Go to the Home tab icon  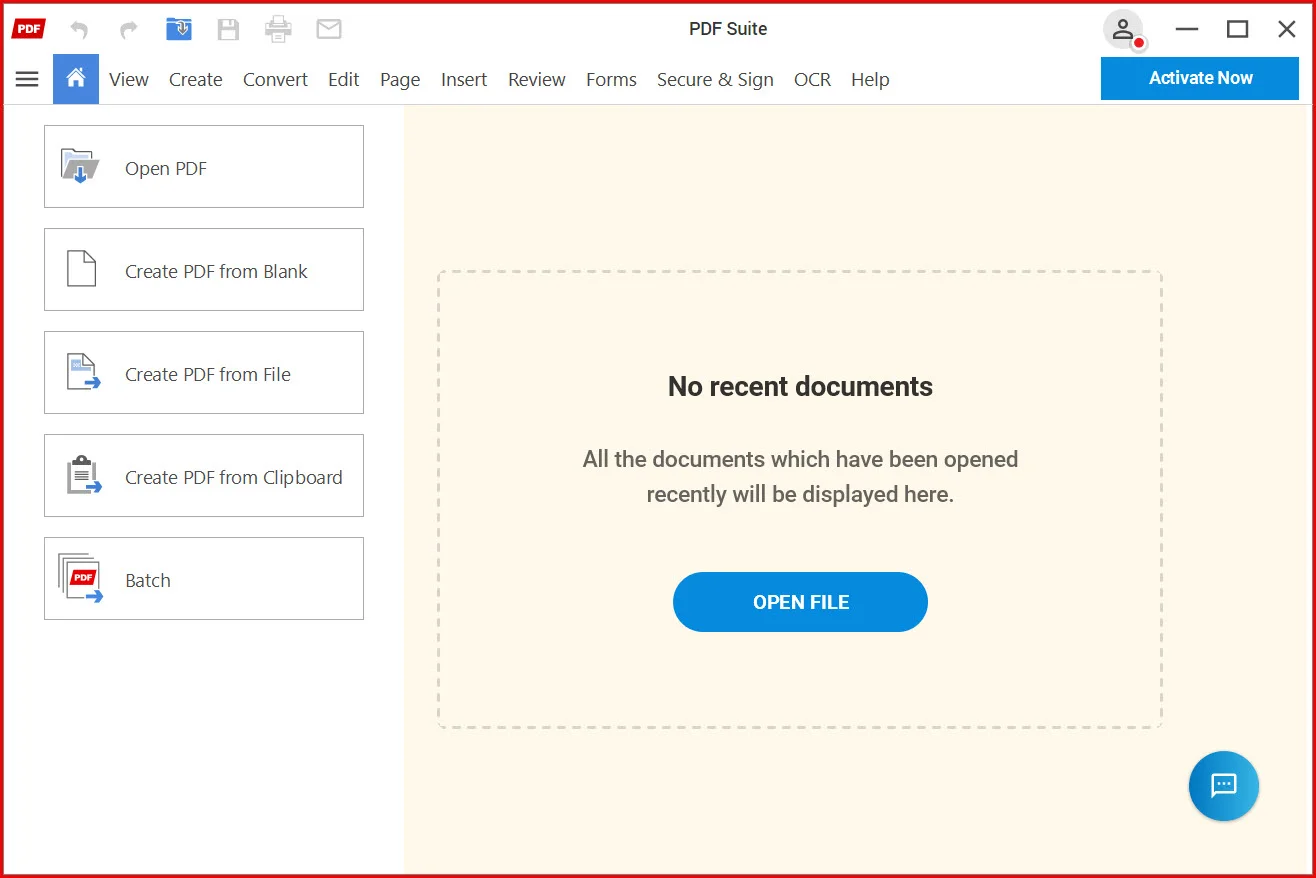pyautogui.click(x=76, y=79)
